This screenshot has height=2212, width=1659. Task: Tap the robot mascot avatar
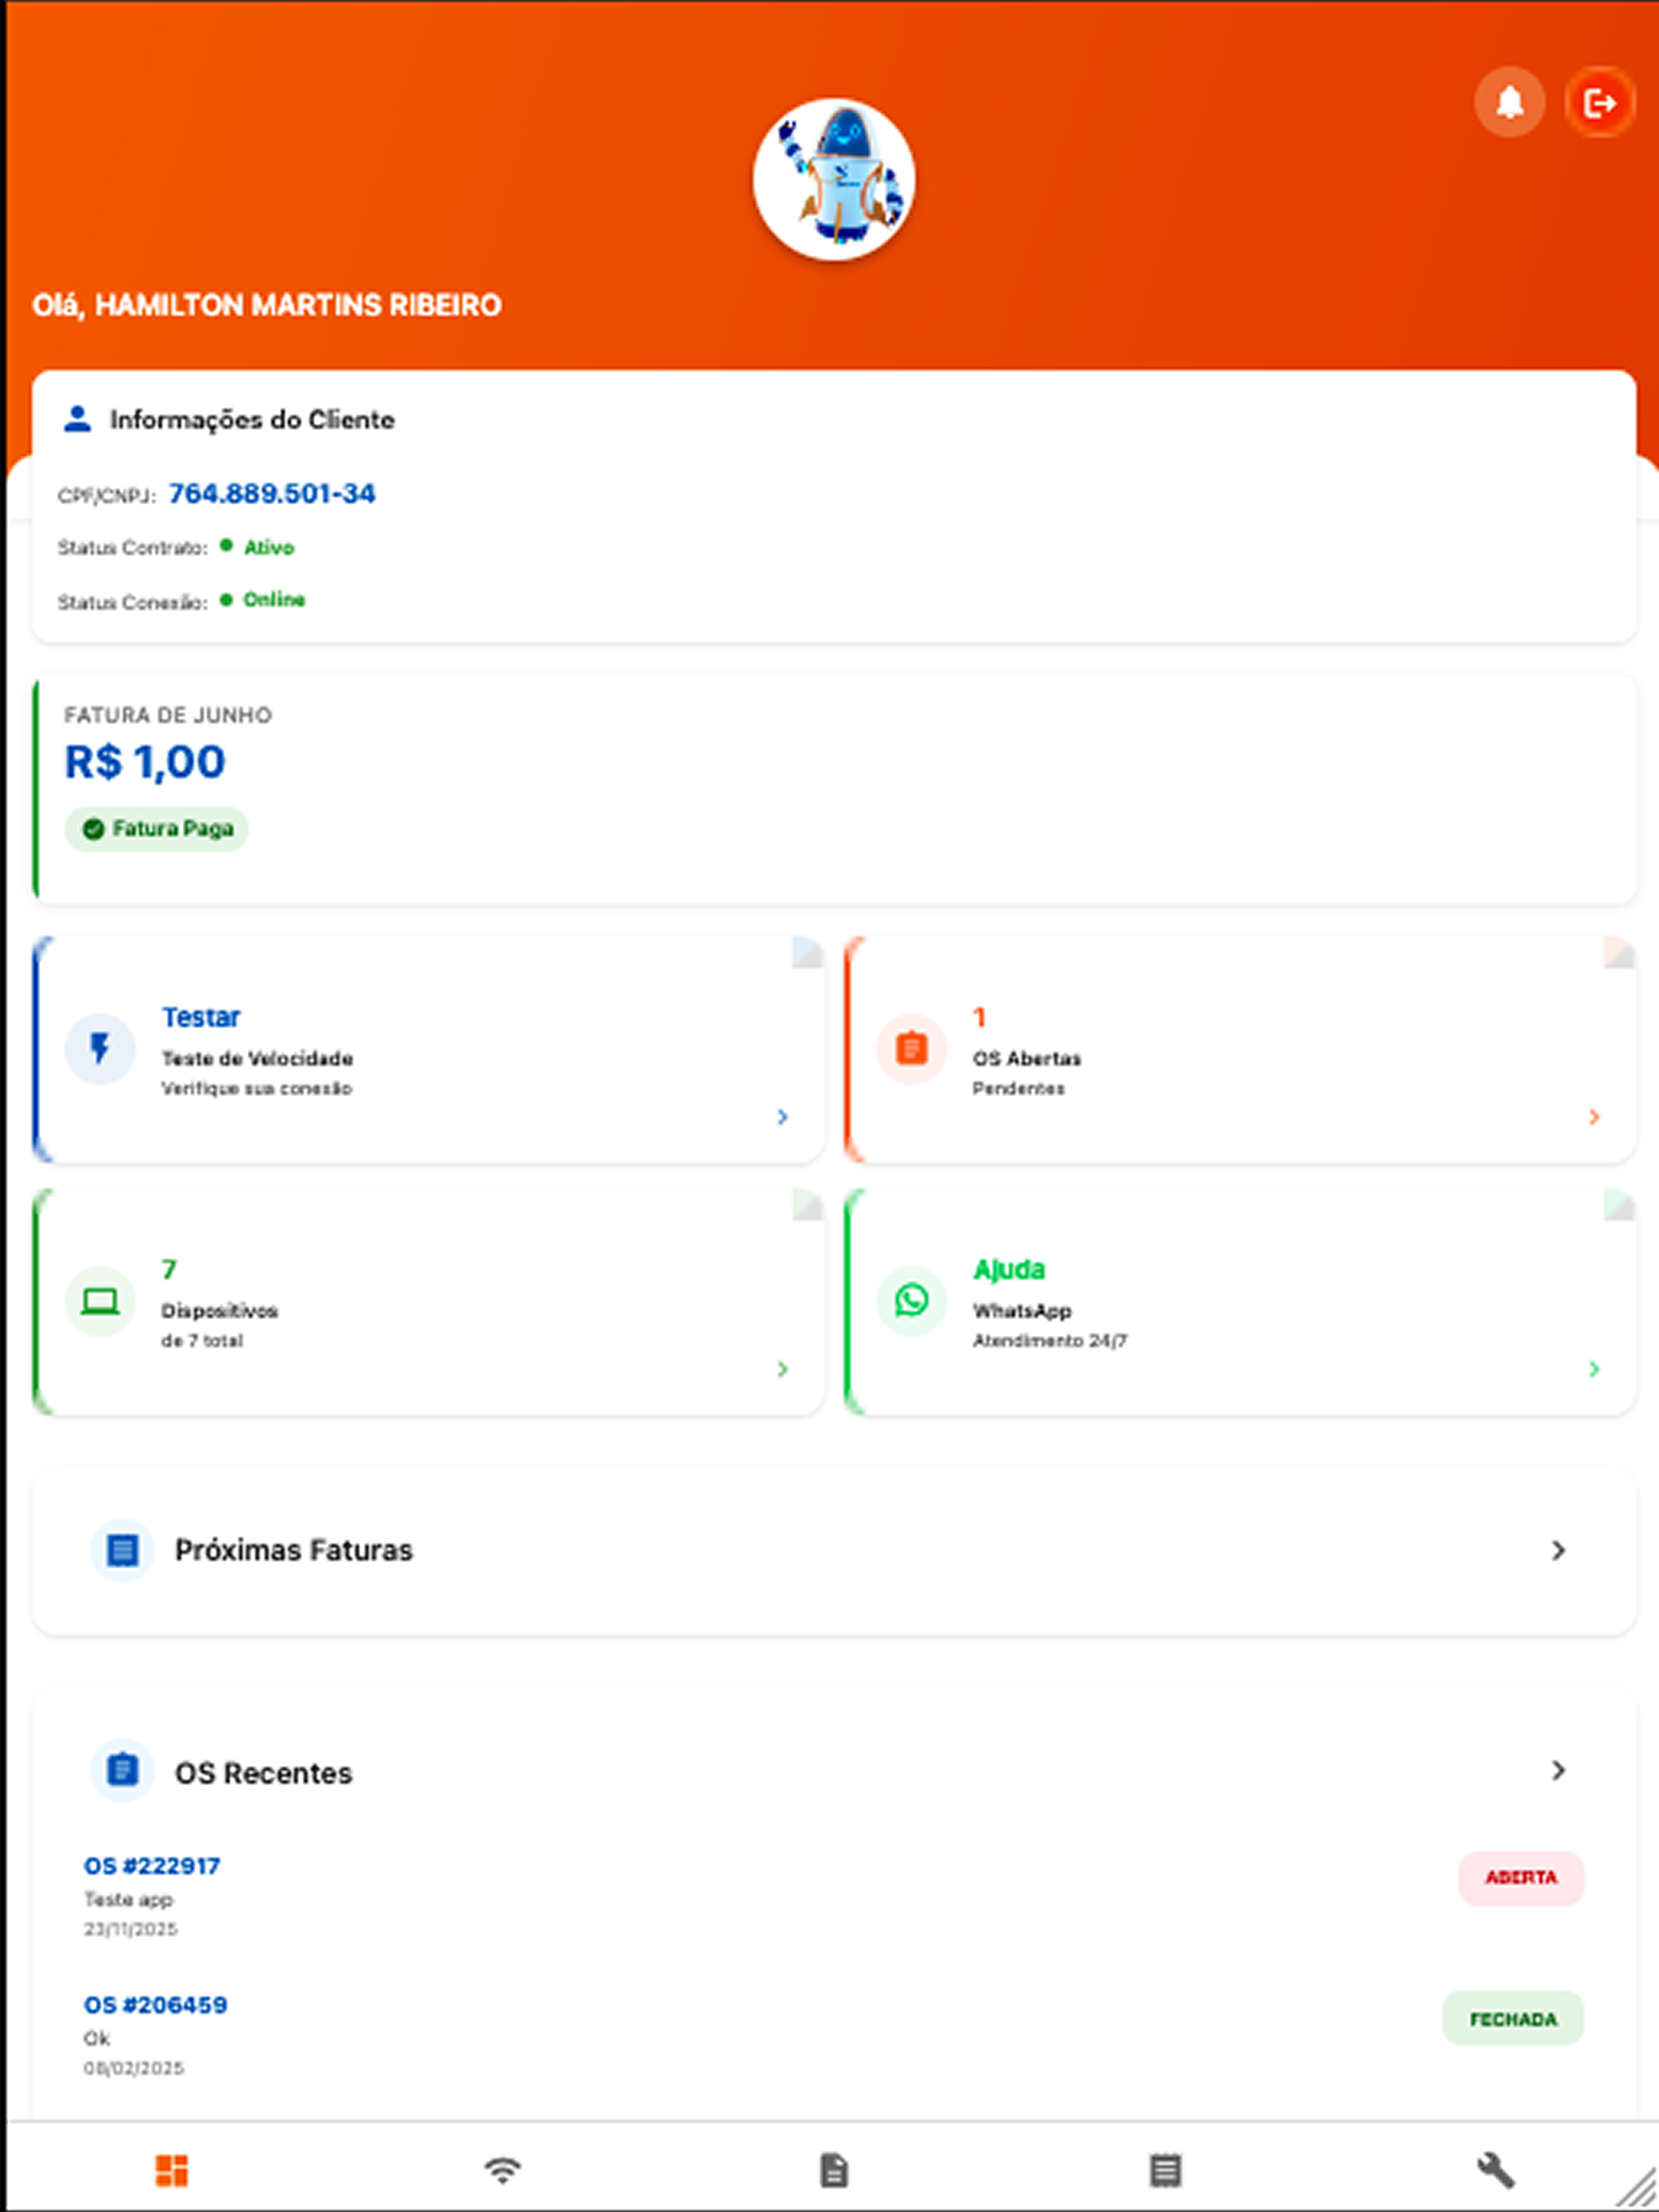[x=833, y=179]
